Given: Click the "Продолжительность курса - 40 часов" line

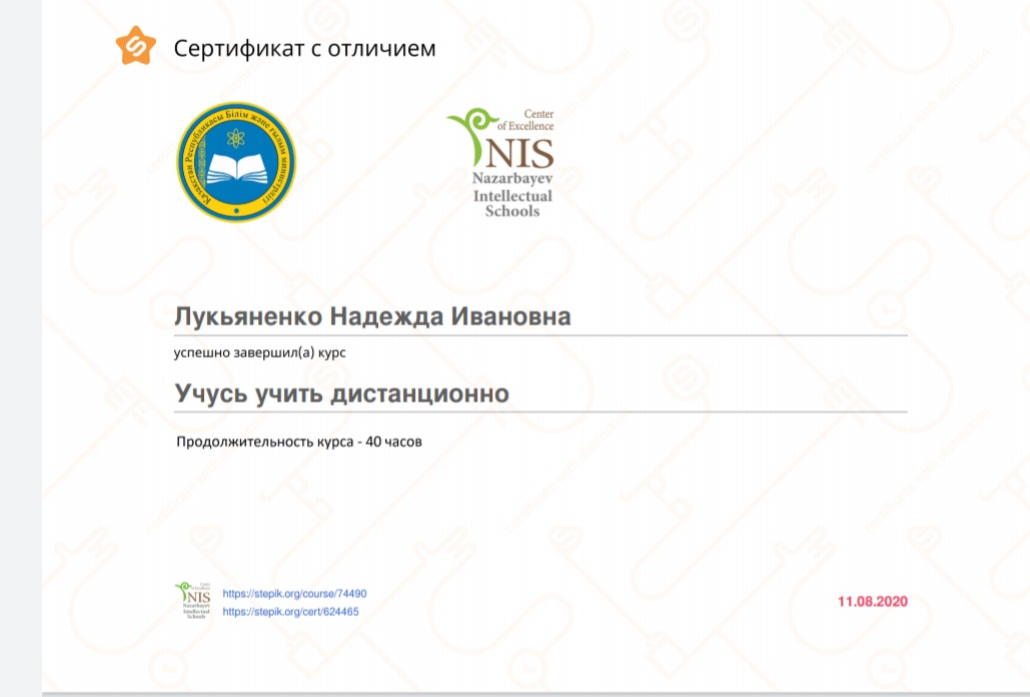Looking at the screenshot, I should click(300, 442).
